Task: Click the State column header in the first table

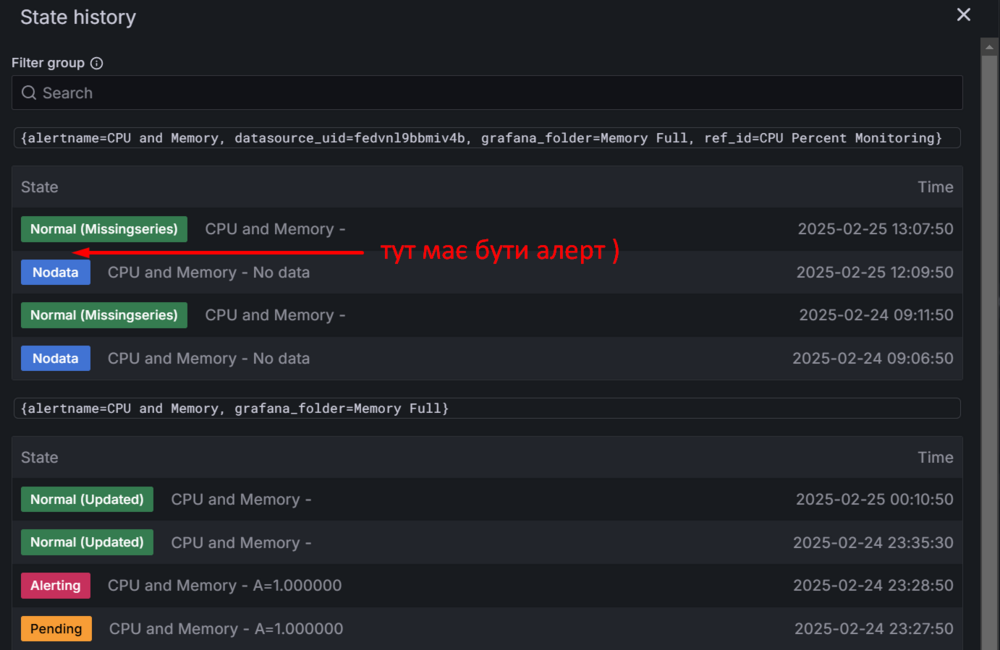Action: pos(40,187)
